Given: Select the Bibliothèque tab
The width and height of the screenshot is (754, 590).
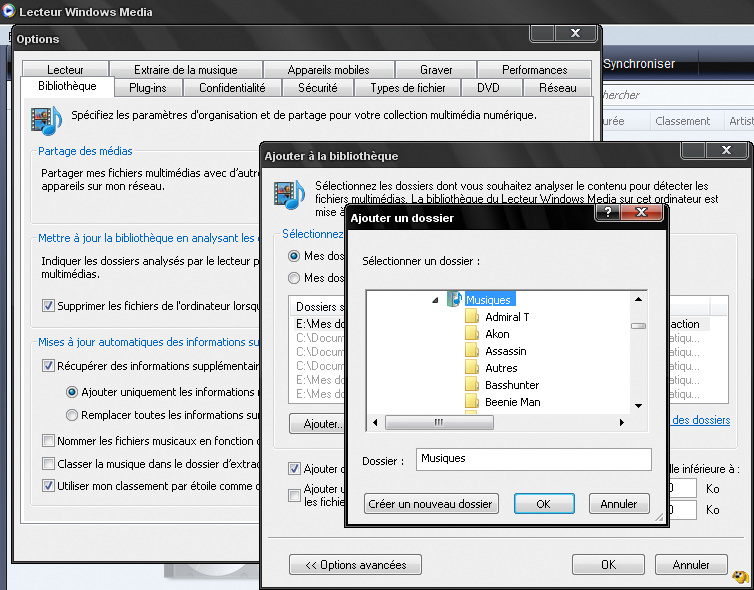Looking at the screenshot, I should (67, 86).
